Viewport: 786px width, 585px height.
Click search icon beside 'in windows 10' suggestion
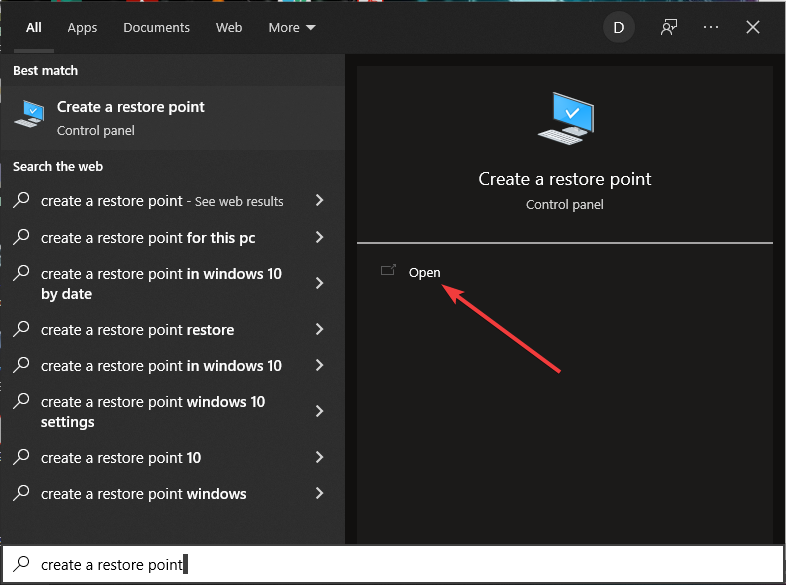click(x=21, y=364)
